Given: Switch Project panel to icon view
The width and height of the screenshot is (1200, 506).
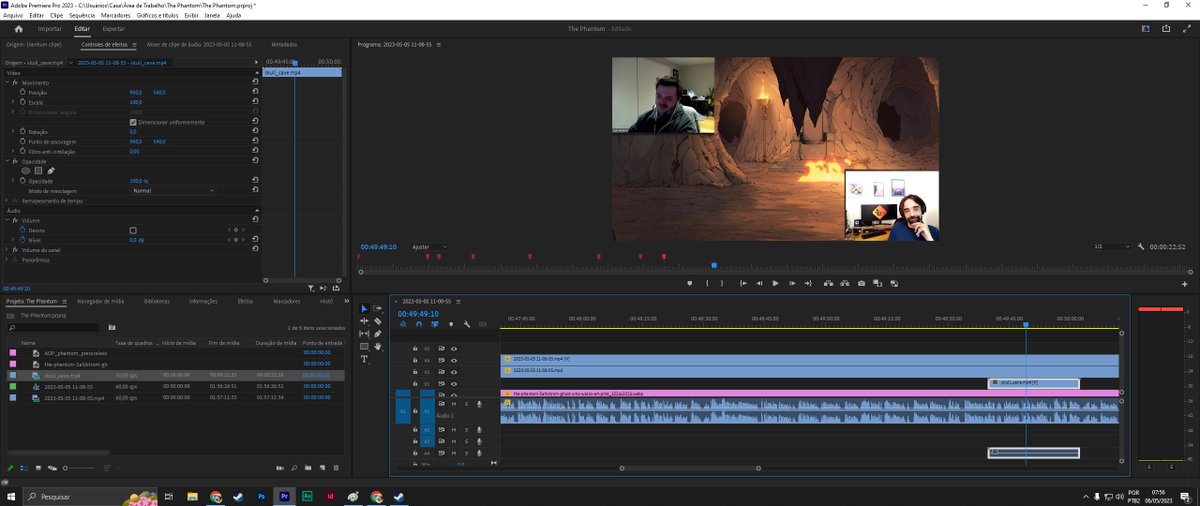Looking at the screenshot, I should (x=38, y=468).
